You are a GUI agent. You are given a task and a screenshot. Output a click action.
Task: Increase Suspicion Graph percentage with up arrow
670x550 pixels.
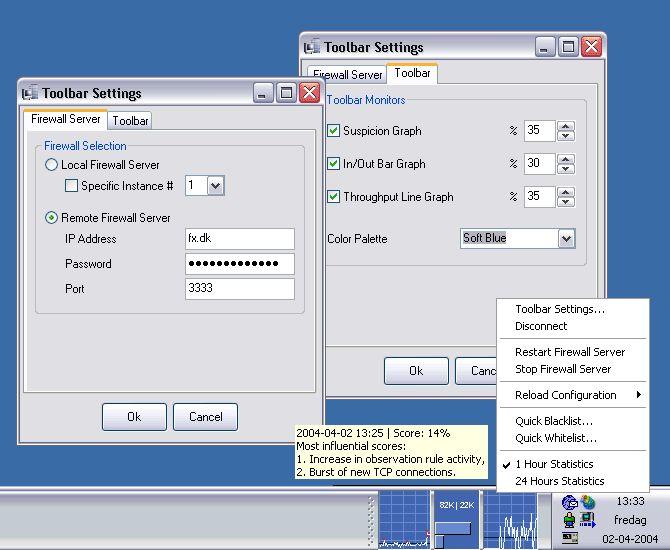565,126
